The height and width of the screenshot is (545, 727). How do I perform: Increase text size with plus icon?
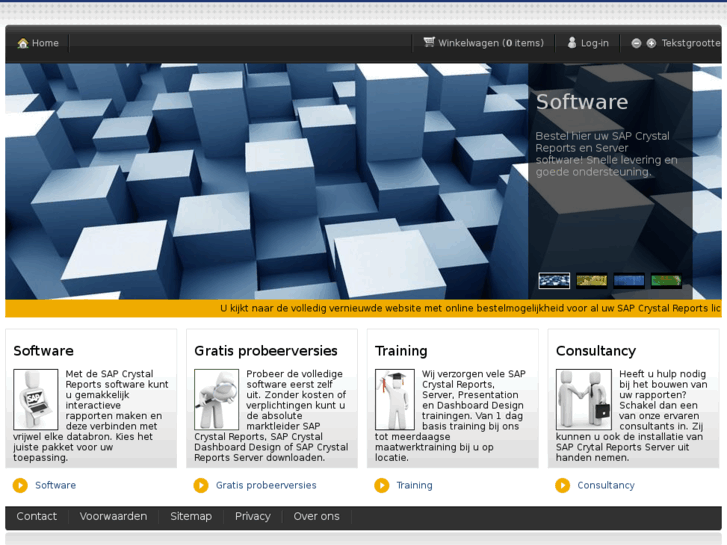pyautogui.click(x=651, y=43)
